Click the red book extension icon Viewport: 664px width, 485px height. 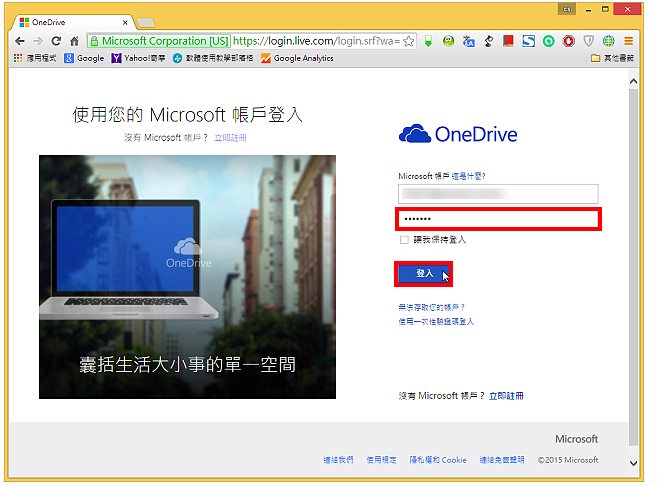(508, 41)
